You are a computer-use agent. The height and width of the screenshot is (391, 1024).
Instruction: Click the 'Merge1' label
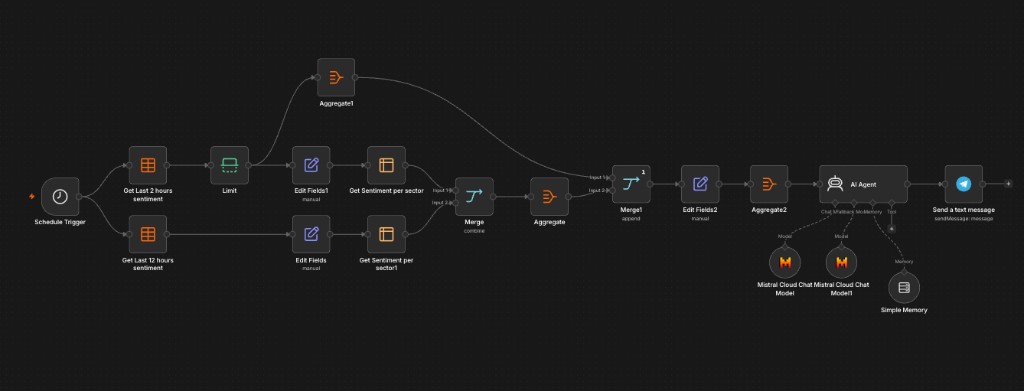pyautogui.click(x=631, y=210)
